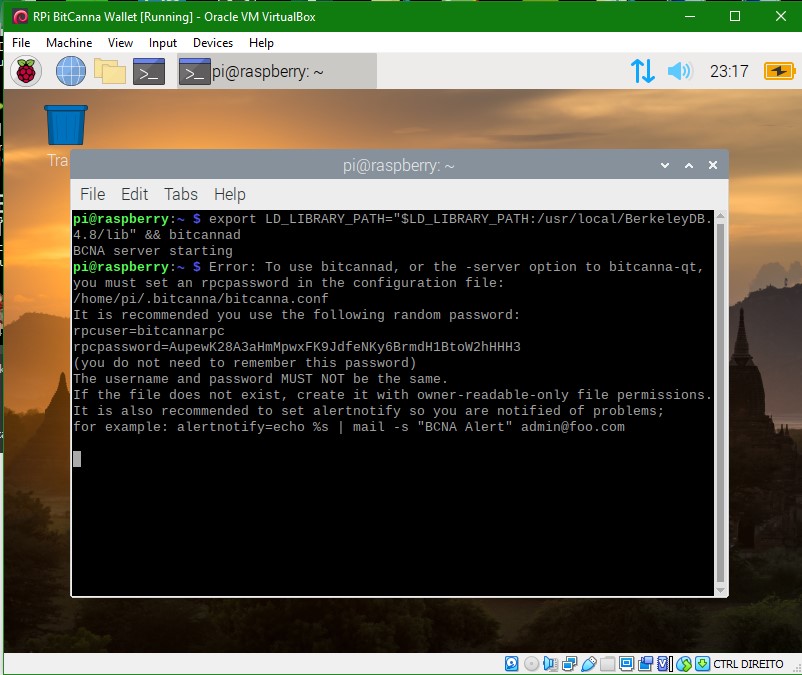Click the 'BCNA server starting' line
Viewport: 802px width, 675px height.
153,251
